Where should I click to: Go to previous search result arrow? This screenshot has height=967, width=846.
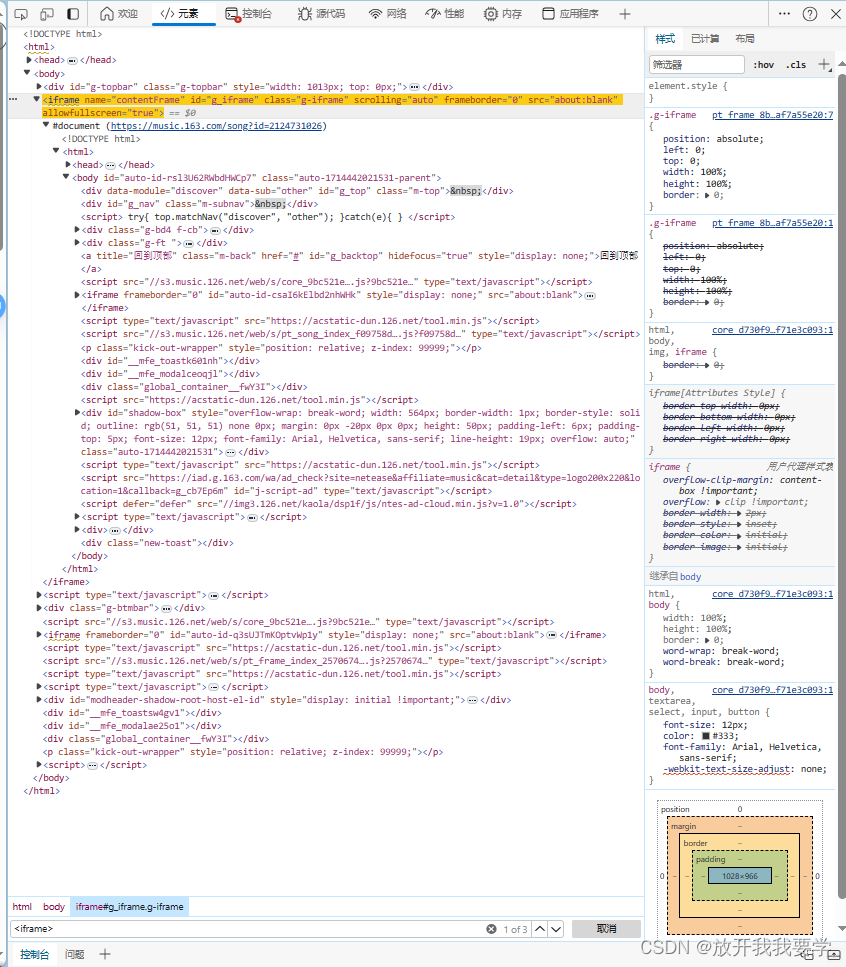540,929
